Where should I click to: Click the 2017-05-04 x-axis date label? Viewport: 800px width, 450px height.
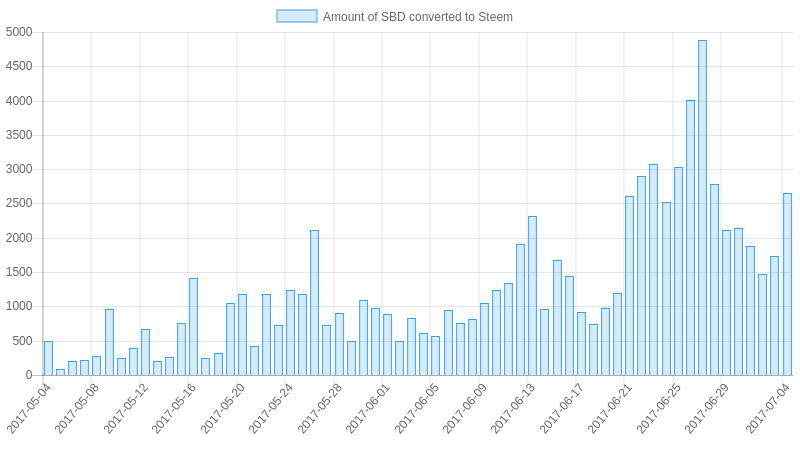coord(29,409)
